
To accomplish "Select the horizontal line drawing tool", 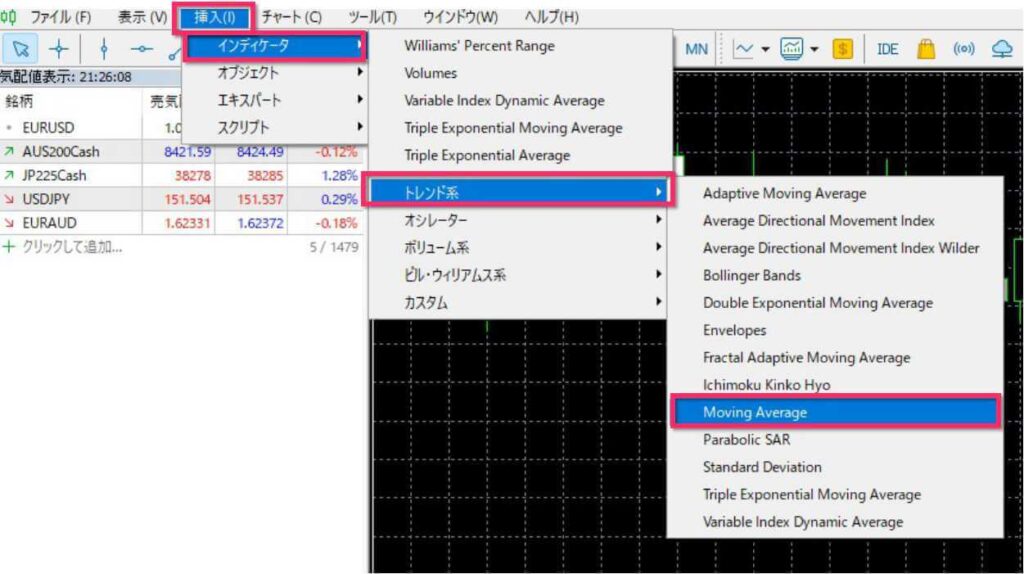I will (141, 49).
